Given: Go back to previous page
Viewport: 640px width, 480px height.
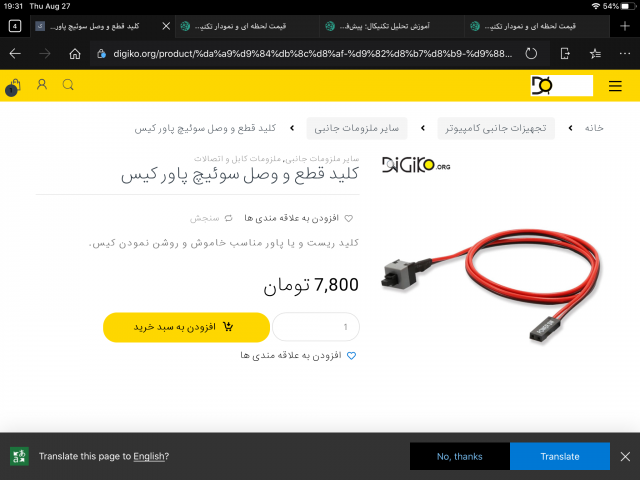Looking at the screenshot, I should point(15,53).
